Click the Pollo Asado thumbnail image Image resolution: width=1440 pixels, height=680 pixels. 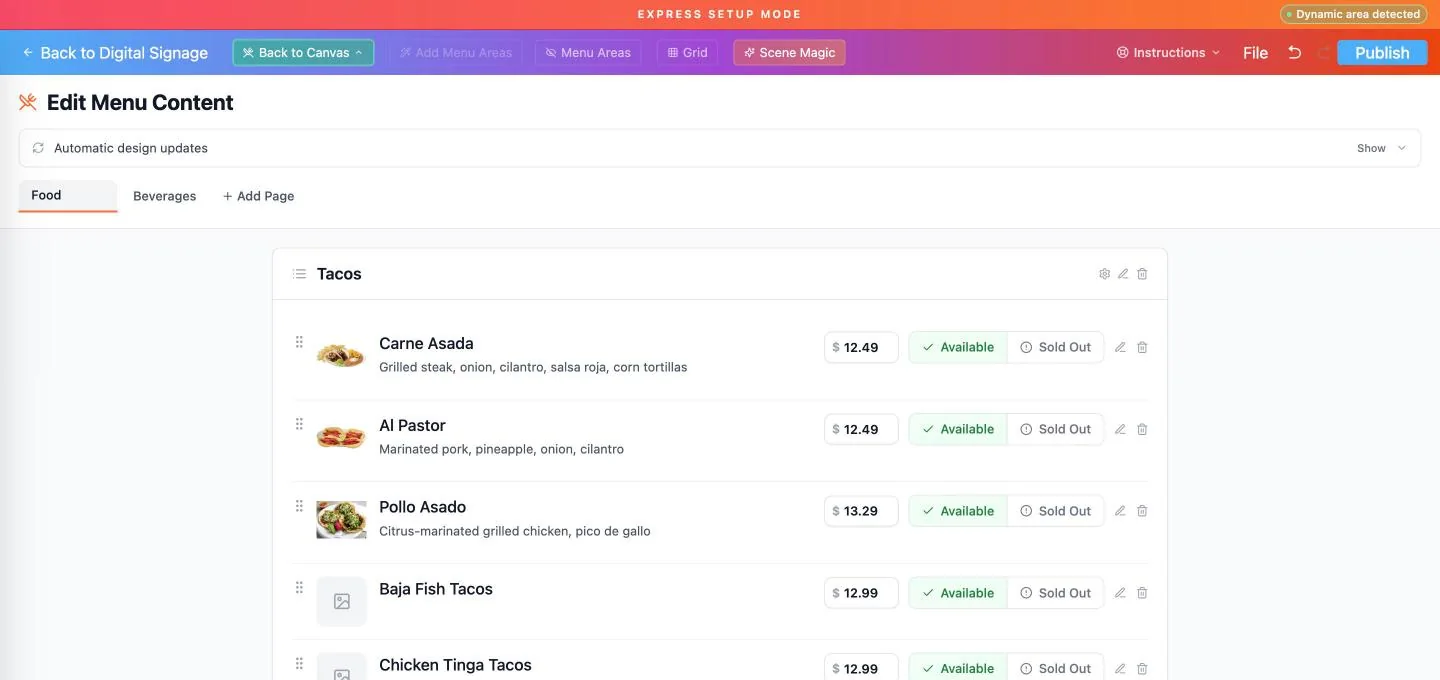[x=341, y=520]
